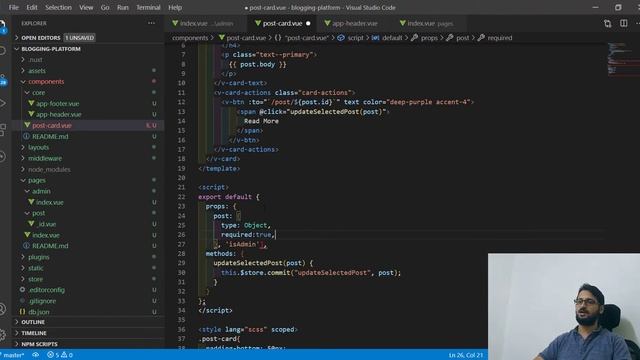Click the props breadcrumb segment
The image size is (640, 360).
[x=429, y=38]
